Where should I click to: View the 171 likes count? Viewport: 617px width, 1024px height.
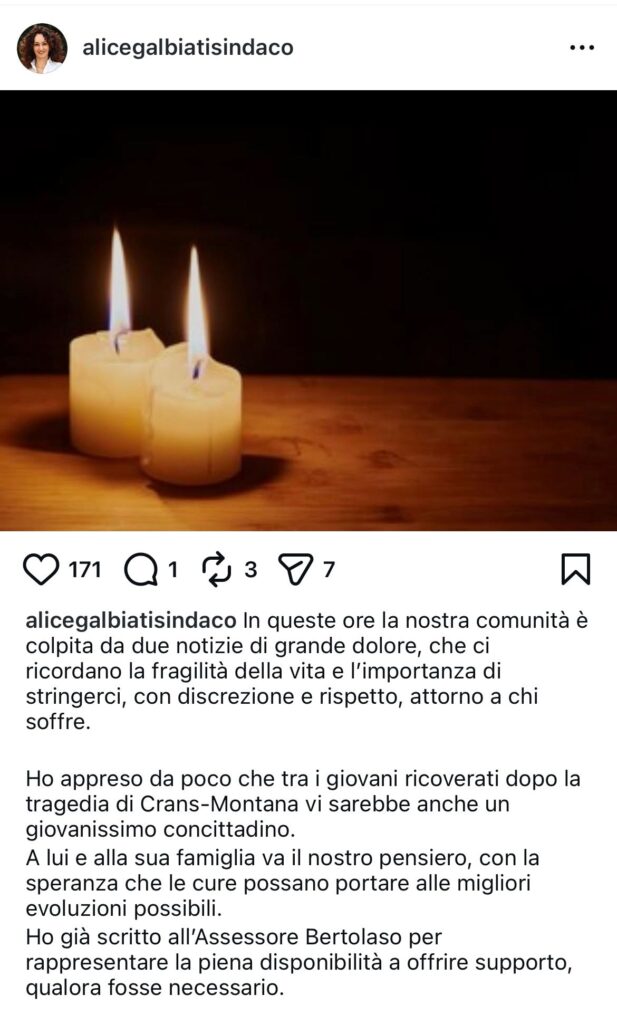point(85,570)
